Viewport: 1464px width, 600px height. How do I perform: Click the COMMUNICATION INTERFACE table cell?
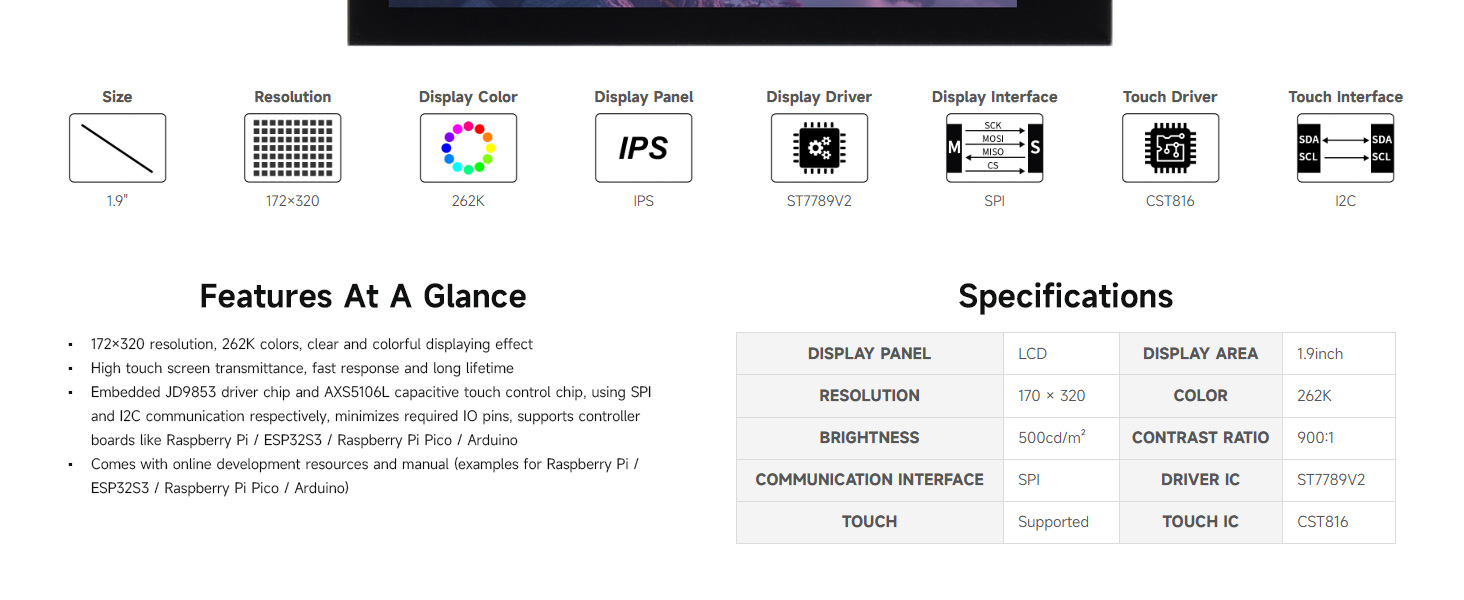pos(869,480)
